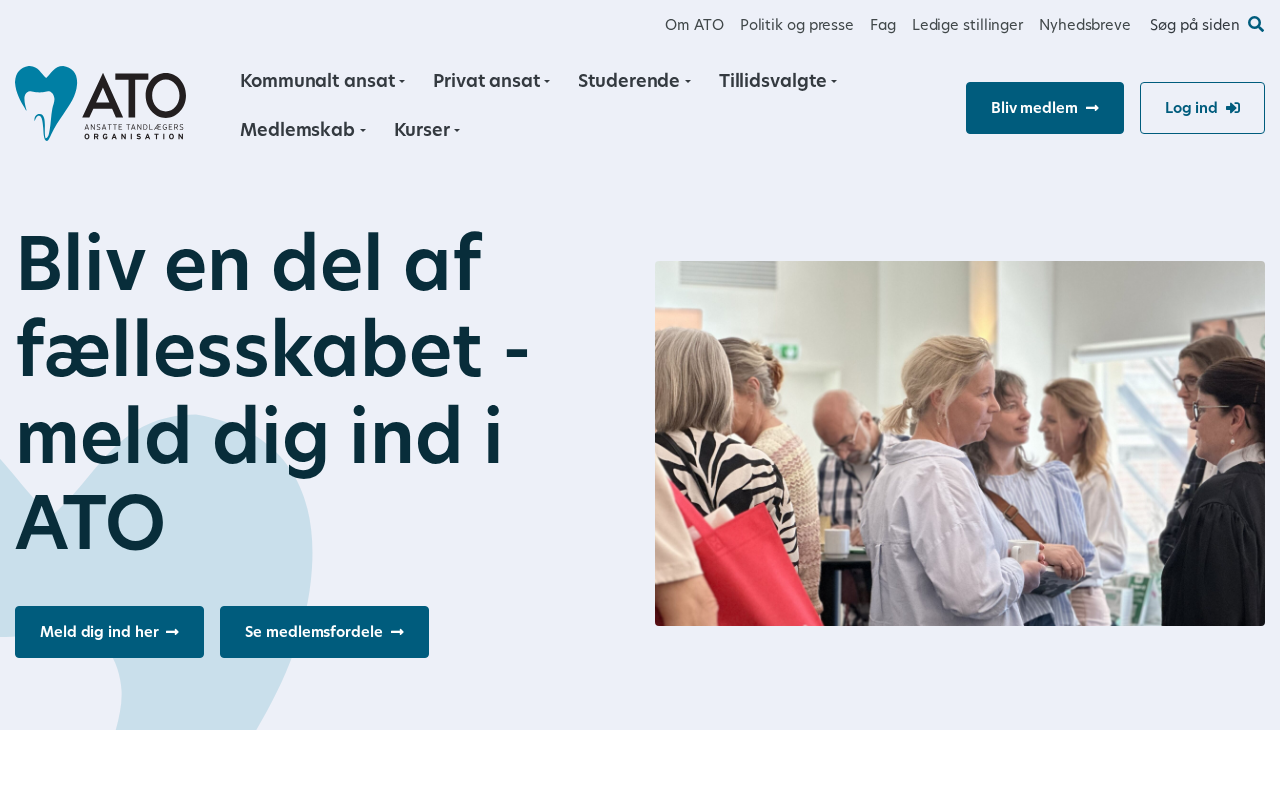
Task: Go to Politik og presse
Action: (797, 24)
